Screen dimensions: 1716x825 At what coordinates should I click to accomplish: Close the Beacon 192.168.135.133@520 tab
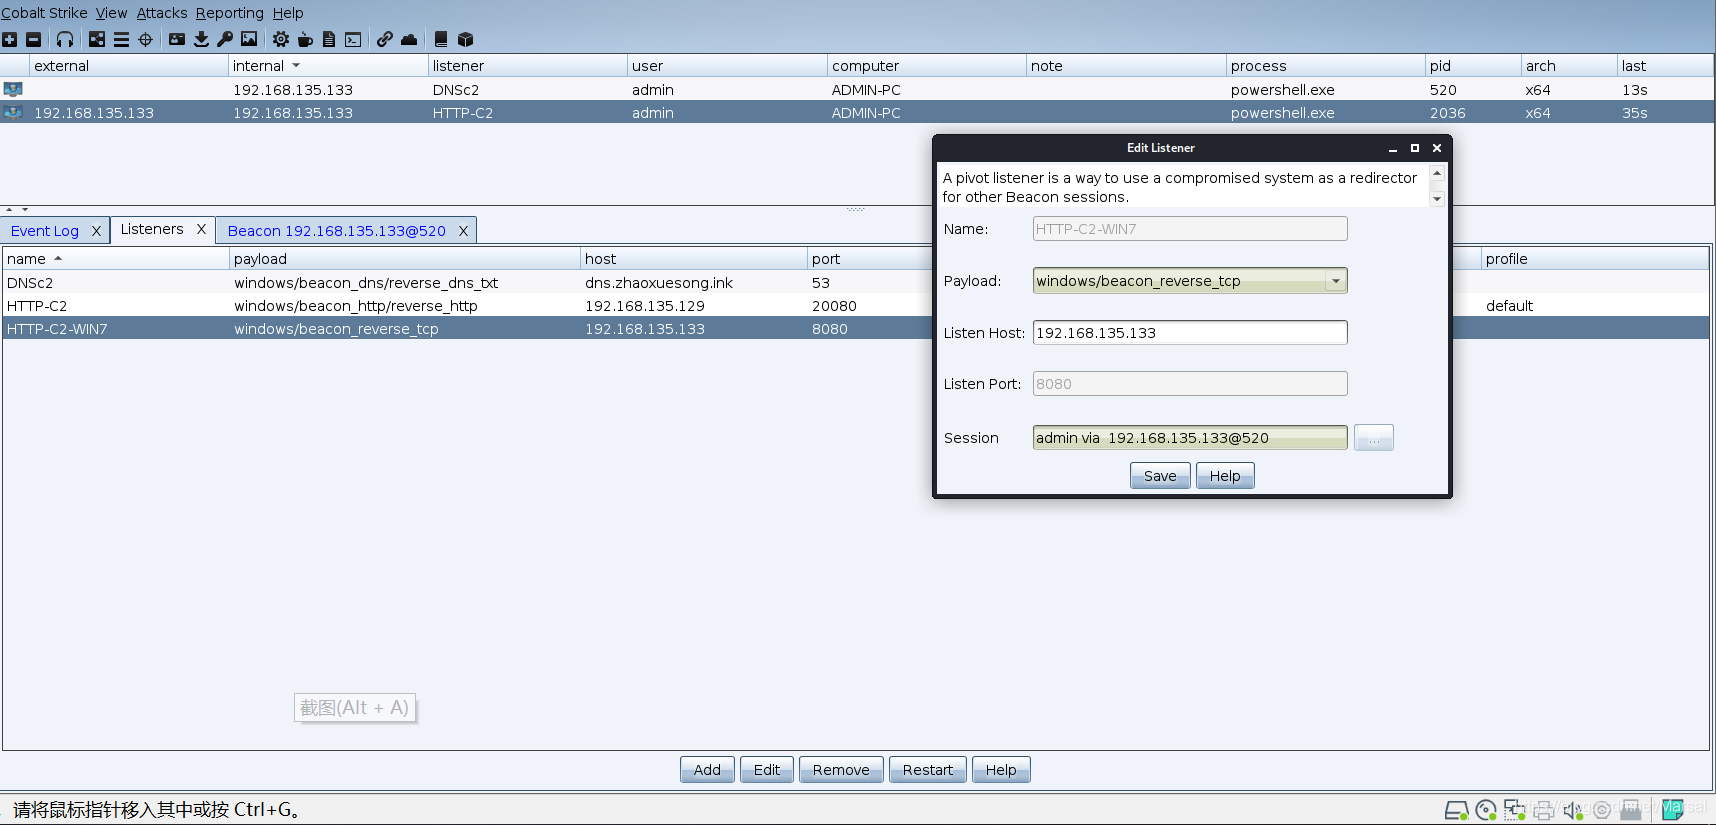pos(463,231)
